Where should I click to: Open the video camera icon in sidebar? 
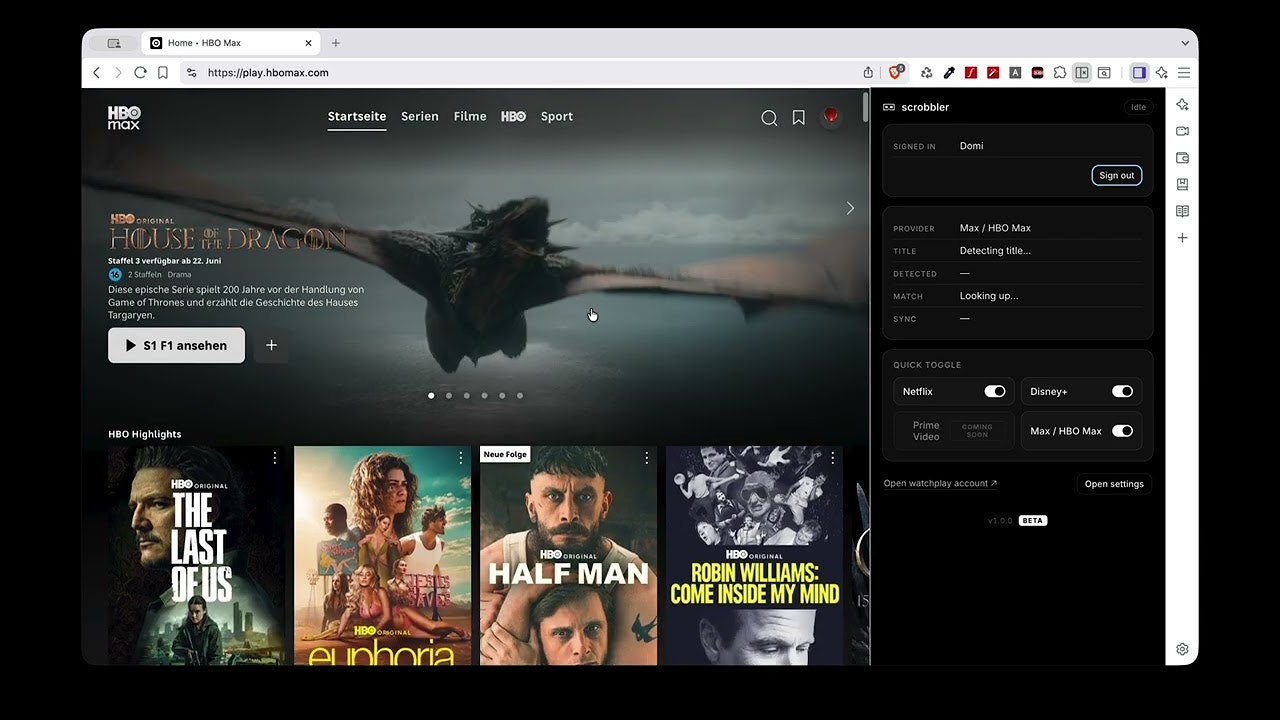click(x=1182, y=131)
